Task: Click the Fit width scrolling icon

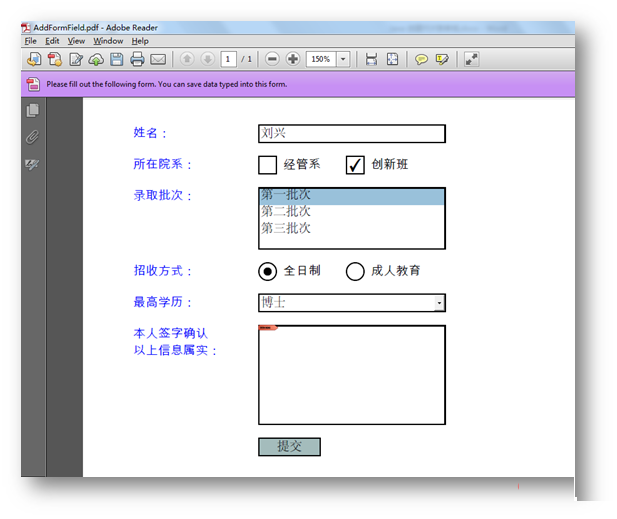Action: (x=371, y=59)
